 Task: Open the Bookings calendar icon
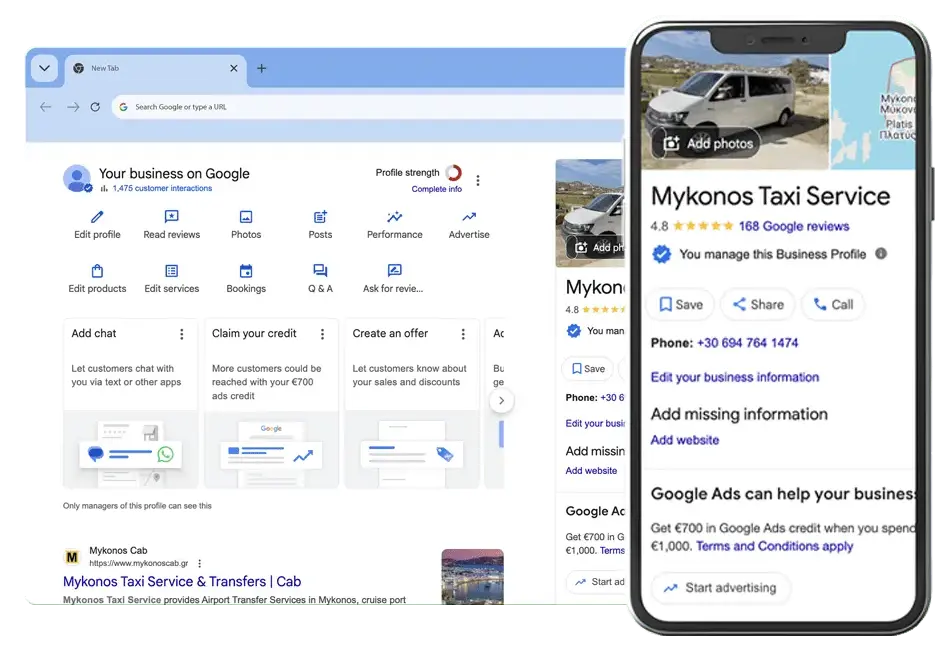[x=246, y=271]
